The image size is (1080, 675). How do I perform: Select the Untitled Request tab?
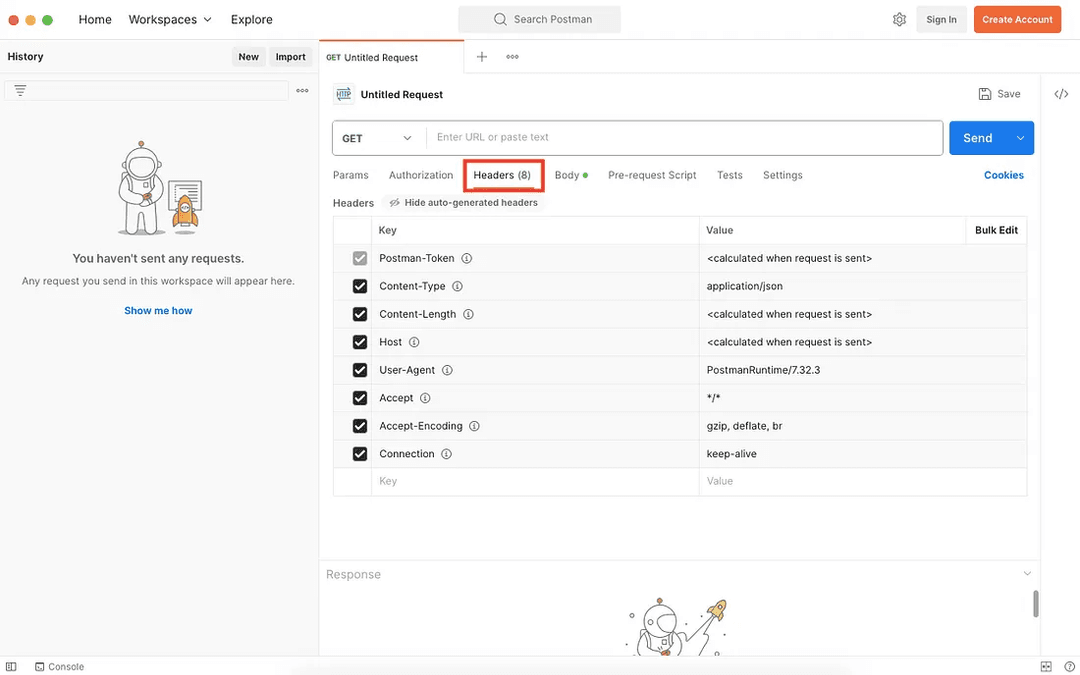click(x=391, y=57)
